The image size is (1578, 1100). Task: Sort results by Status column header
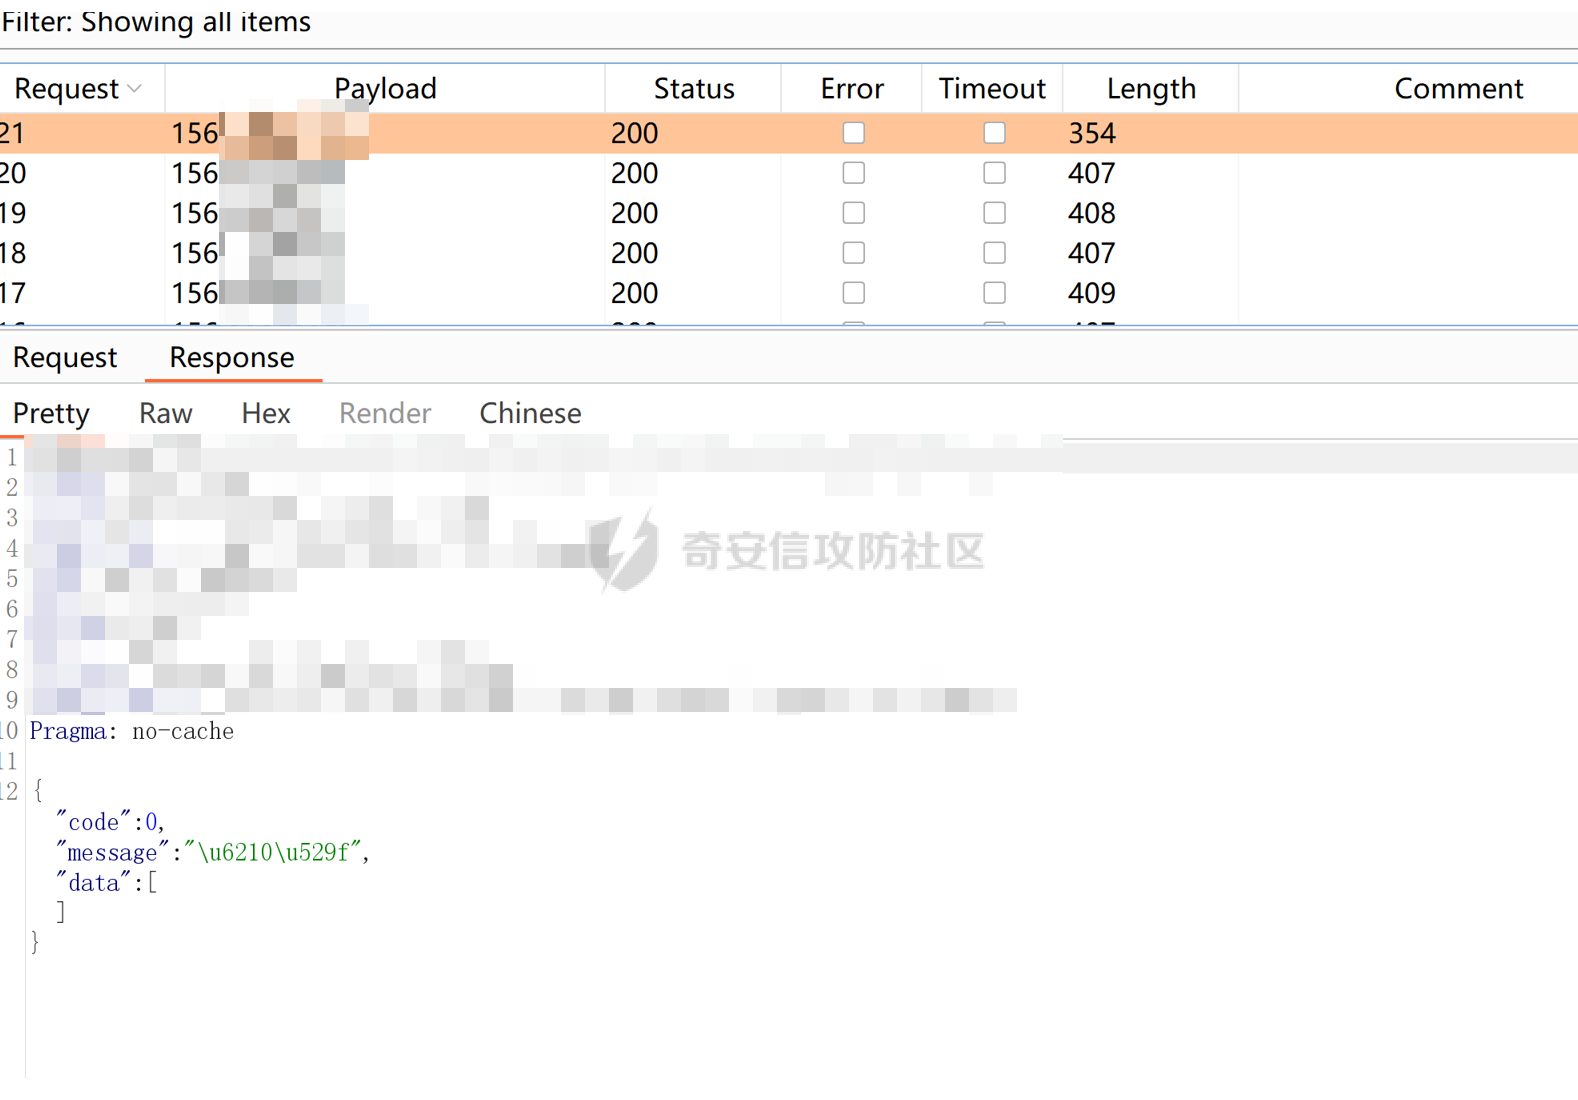point(693,89)
